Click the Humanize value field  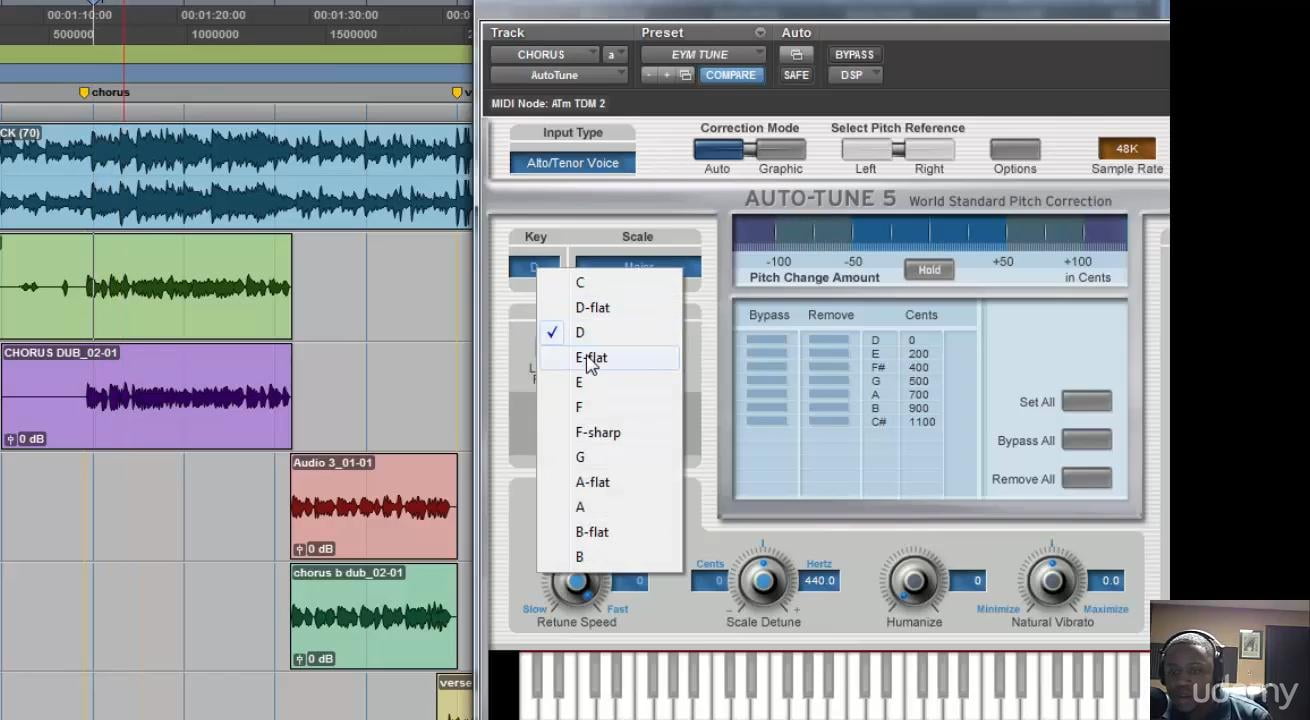(967, 581)
